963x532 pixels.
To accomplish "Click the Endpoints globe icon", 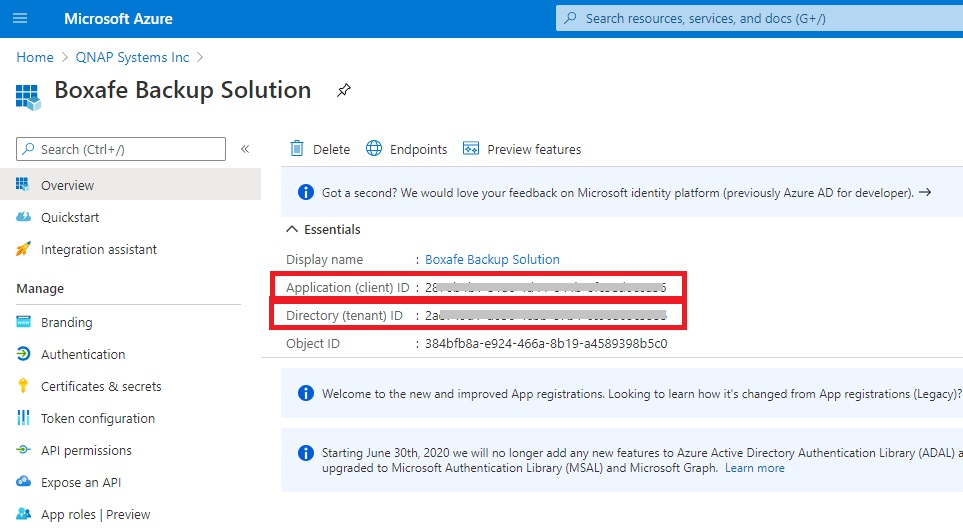I will 373,149.
